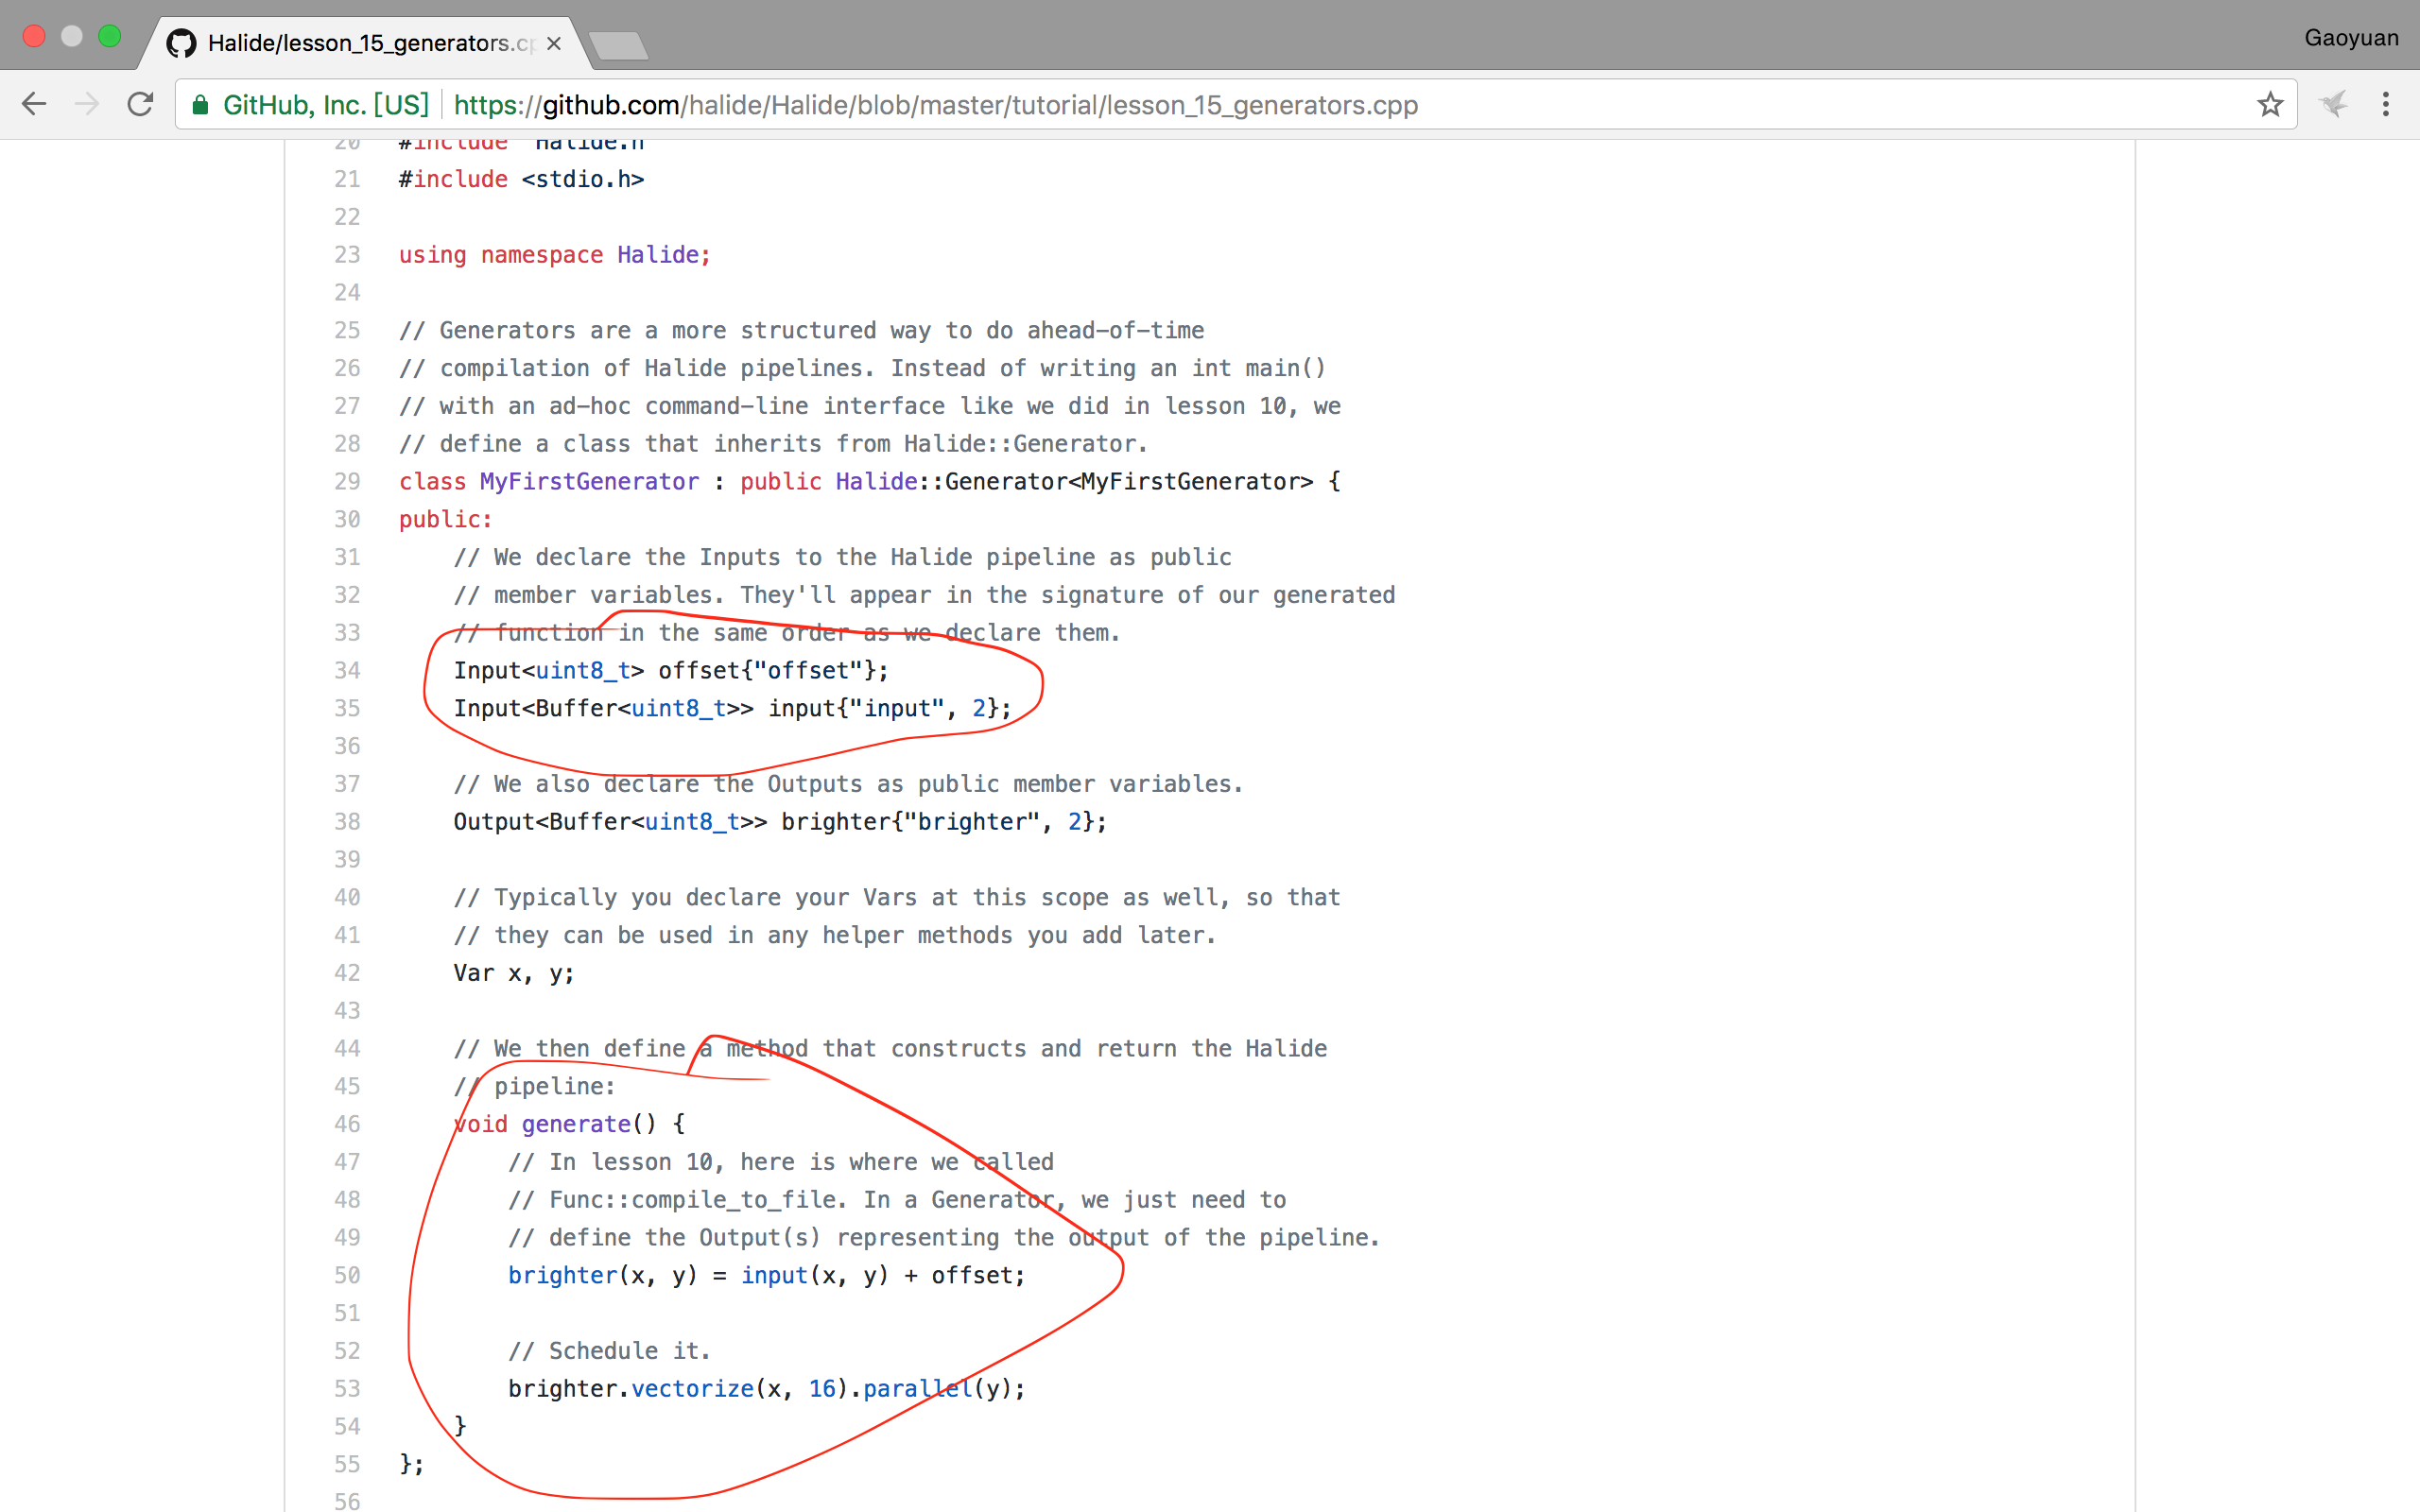Click line number 46 beside void generate()
Image resolution: width=2420 pixels, height=1512 pixels.
pos(347,1124)
